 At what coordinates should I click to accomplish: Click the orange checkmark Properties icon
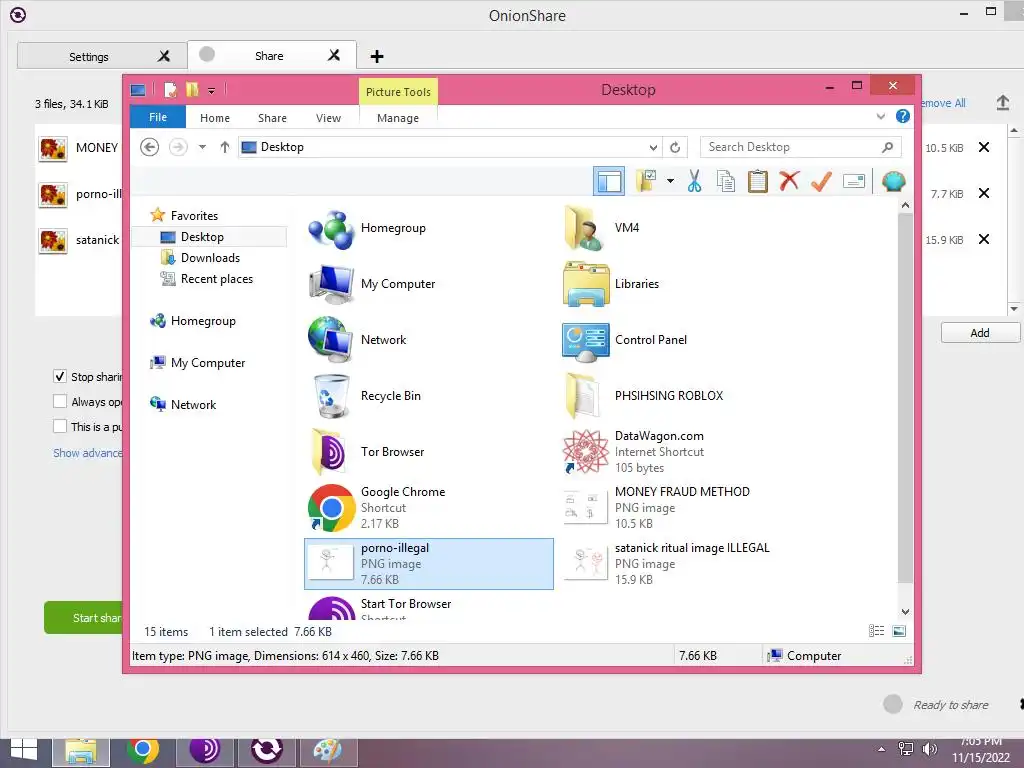pyautogui.click(x=821, y=181)
